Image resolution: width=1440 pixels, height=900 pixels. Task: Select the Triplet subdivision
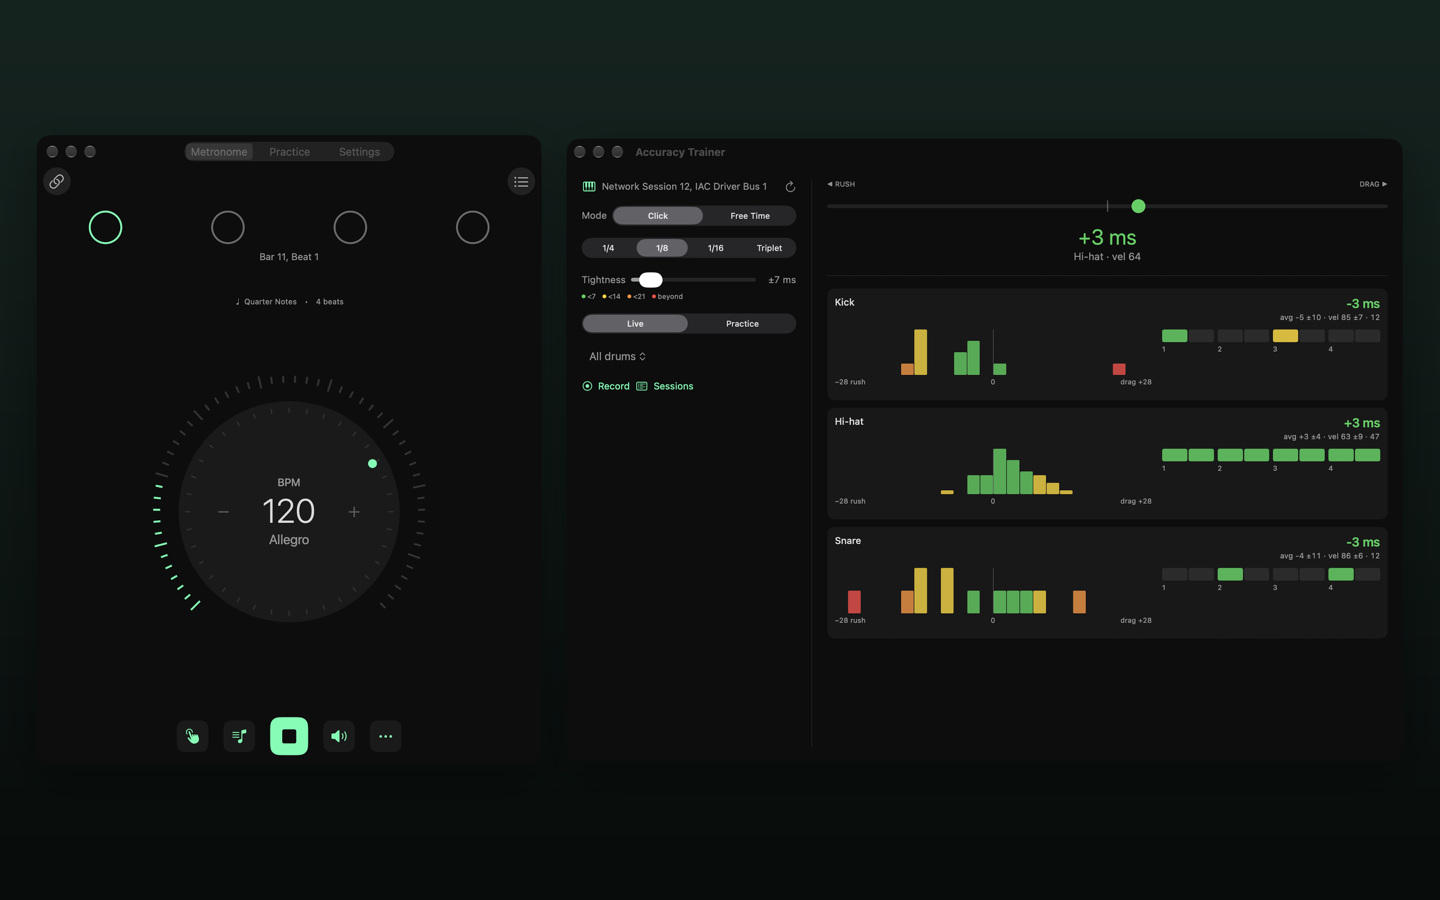tap(769, 248)
